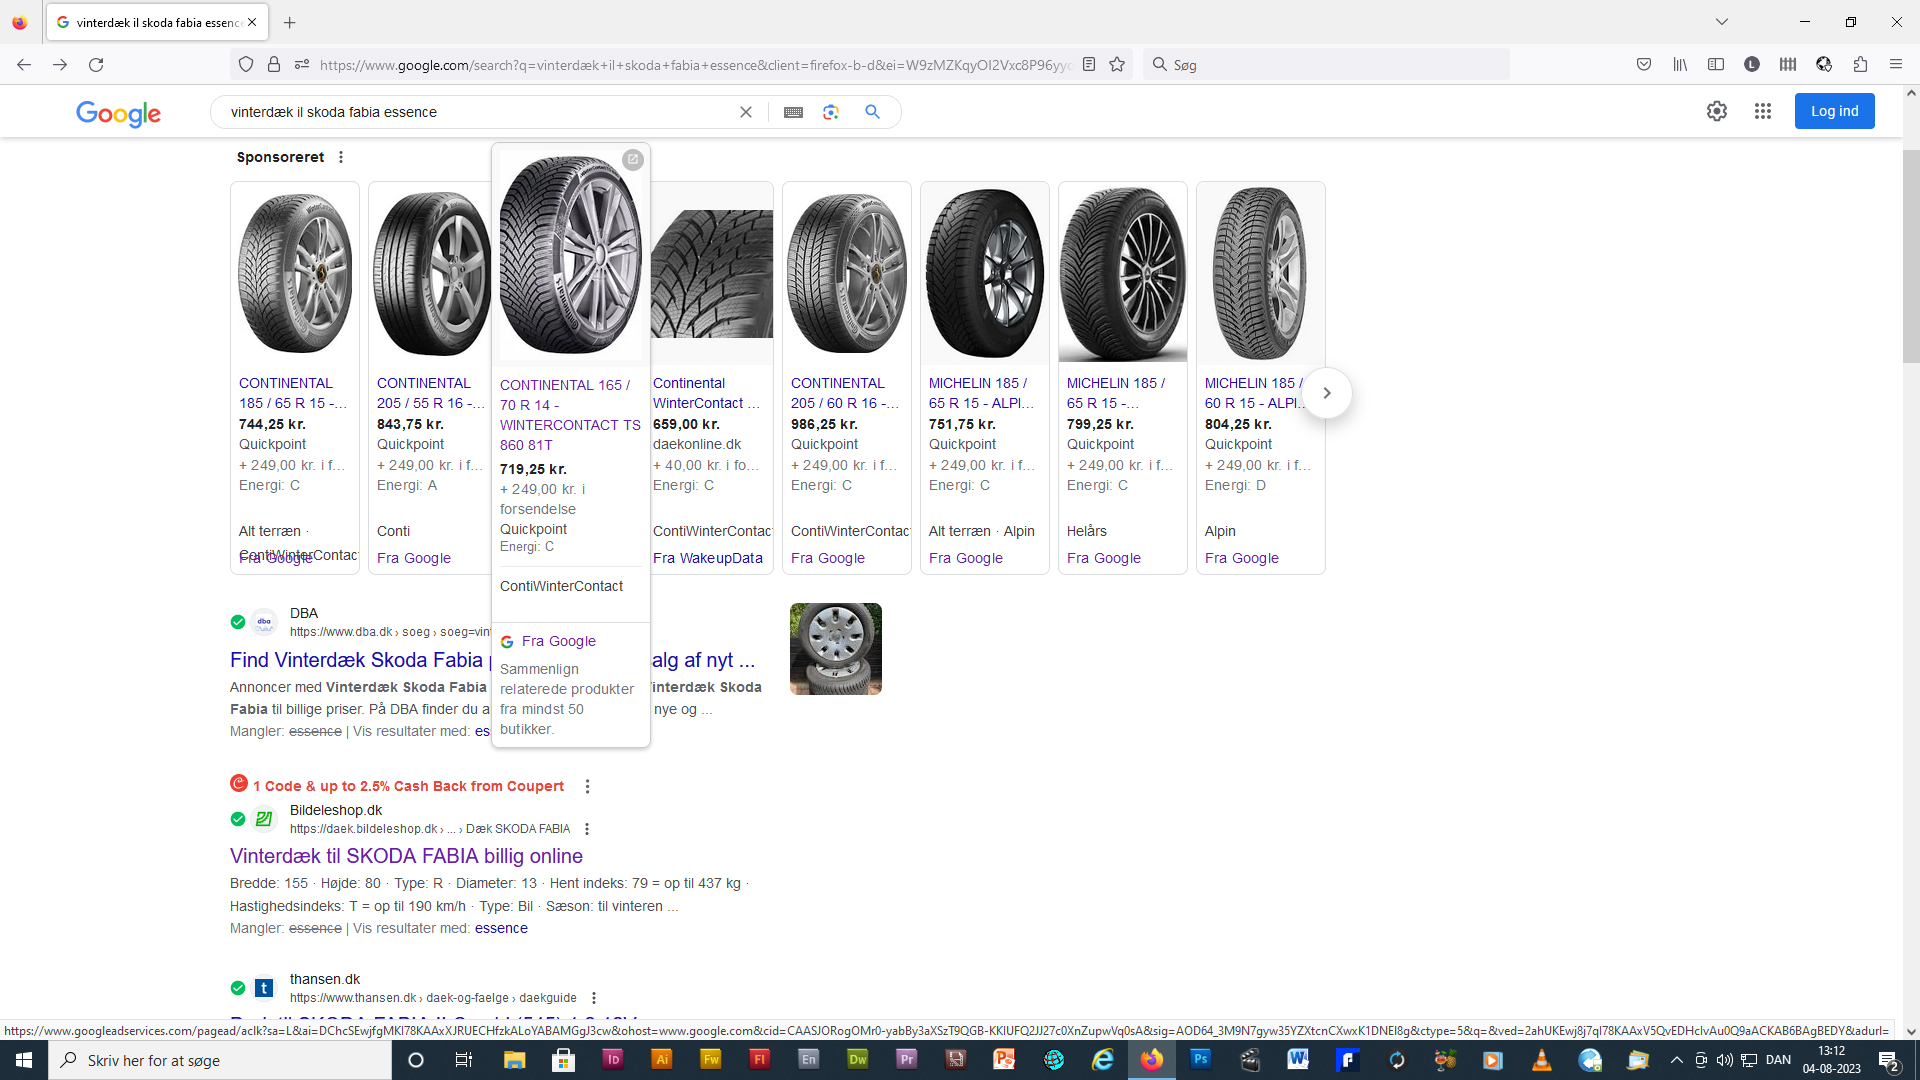Open DBA result tire thumbnail
Screen dimensions: 1920x1080
coord(836,649)
